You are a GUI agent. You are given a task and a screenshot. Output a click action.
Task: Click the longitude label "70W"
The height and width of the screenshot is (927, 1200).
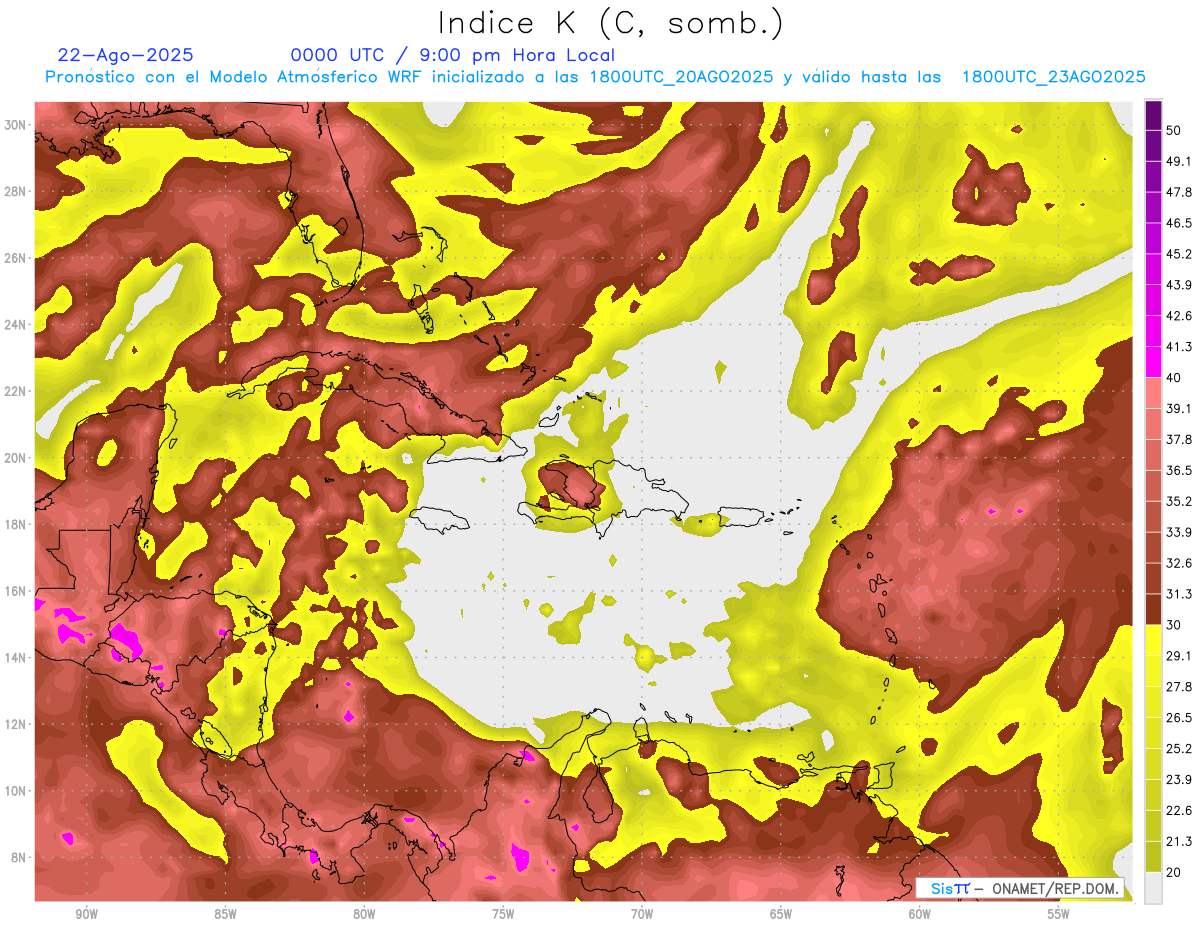[642, 914]
